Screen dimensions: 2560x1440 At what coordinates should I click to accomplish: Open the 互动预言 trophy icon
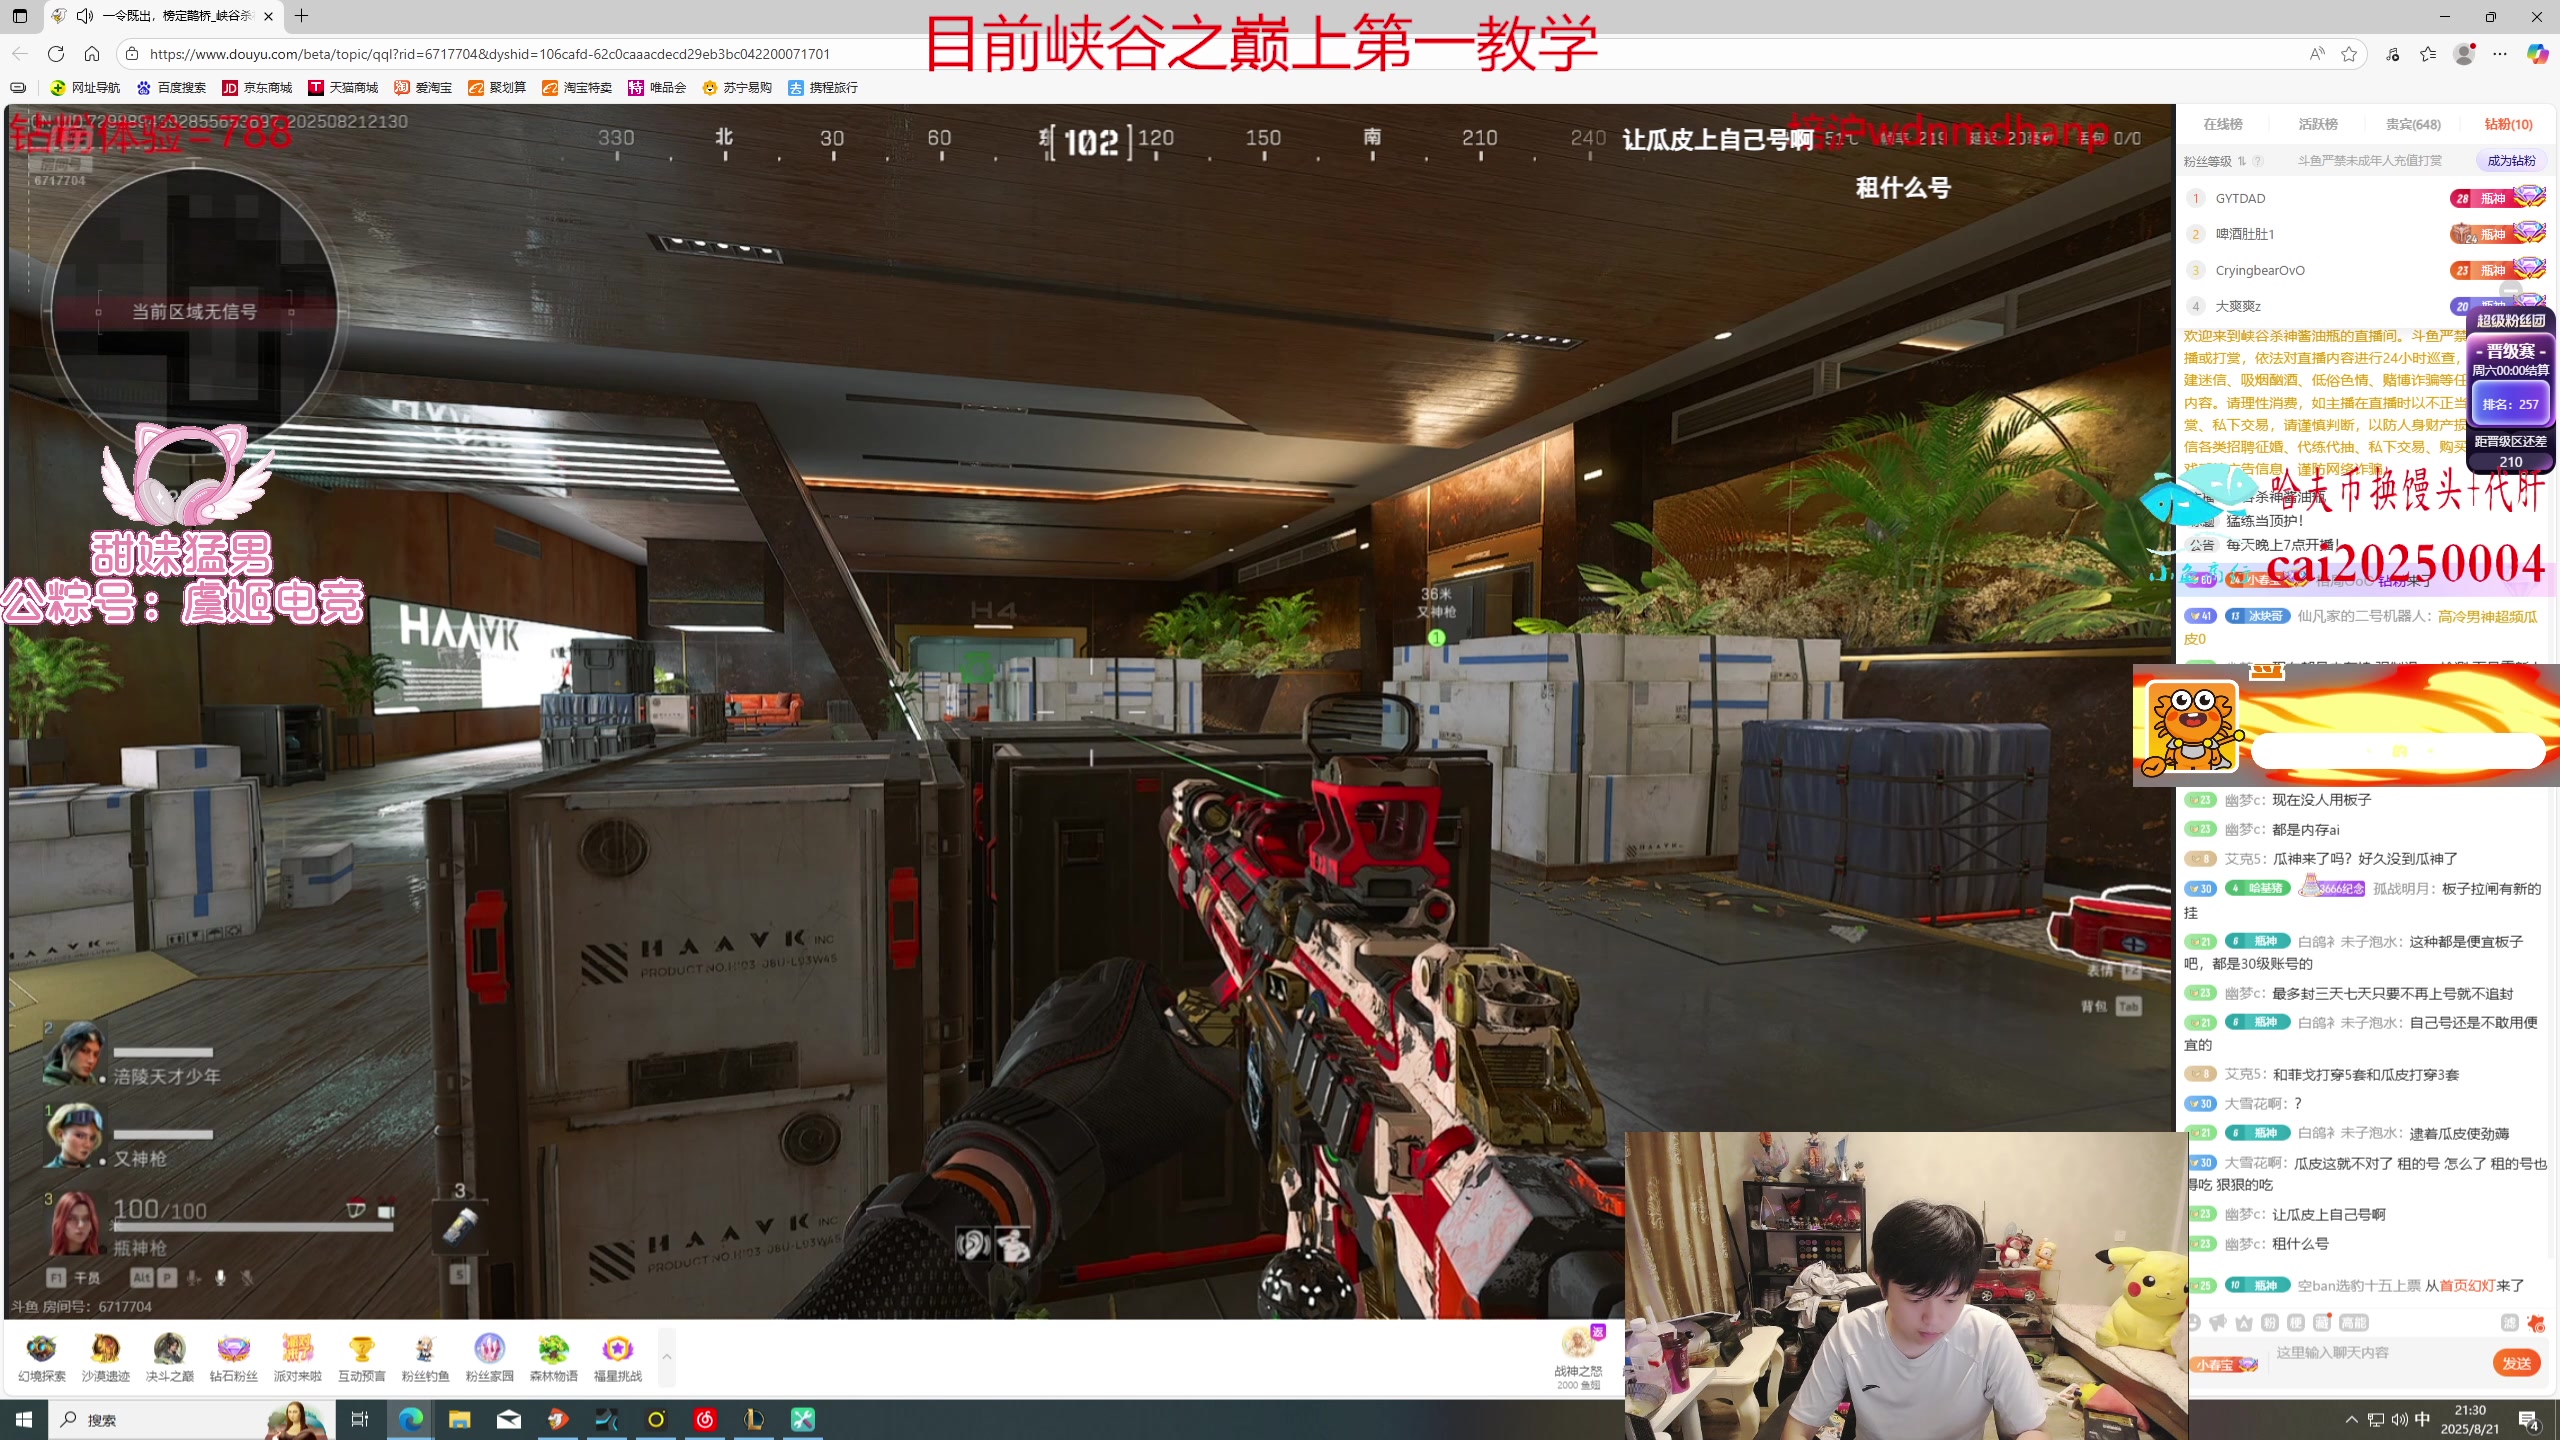(x=361, y=1357)
